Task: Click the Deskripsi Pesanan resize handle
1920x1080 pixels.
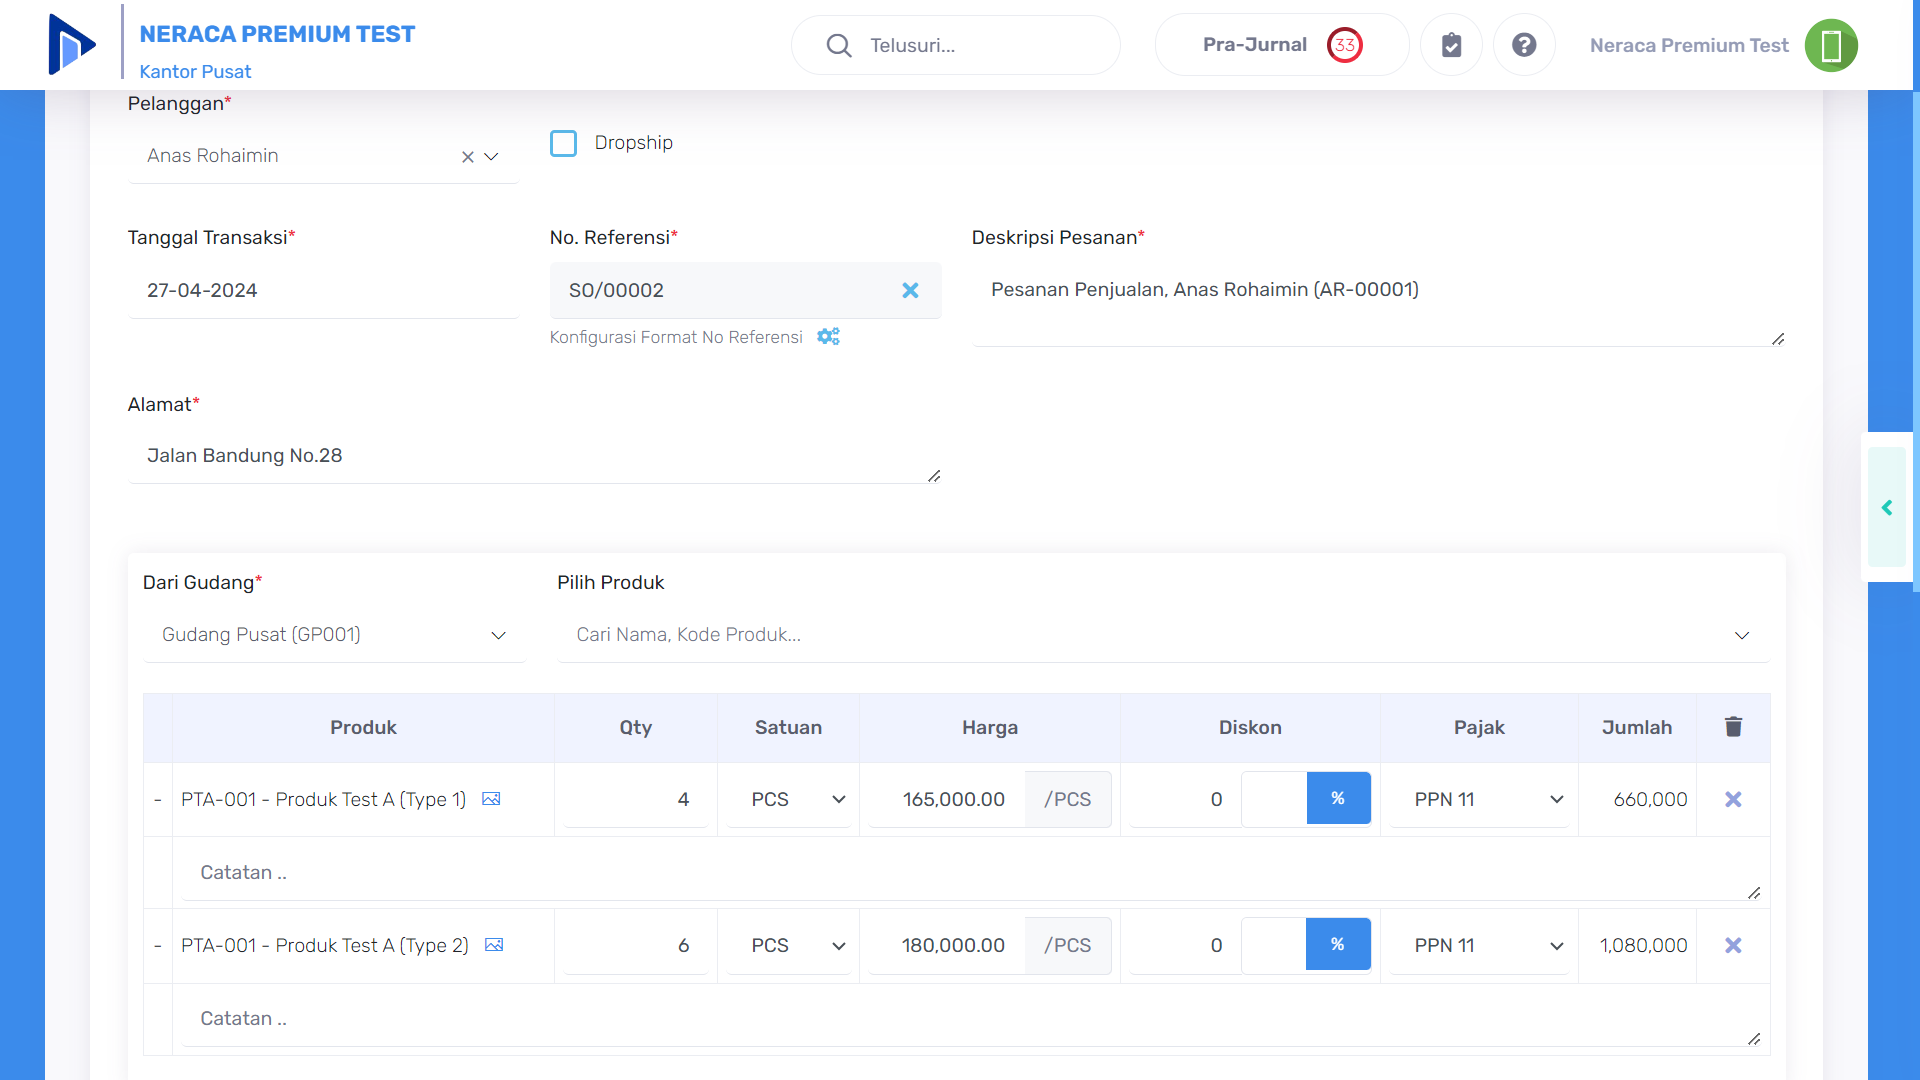Action: (x=1778, y=339)
